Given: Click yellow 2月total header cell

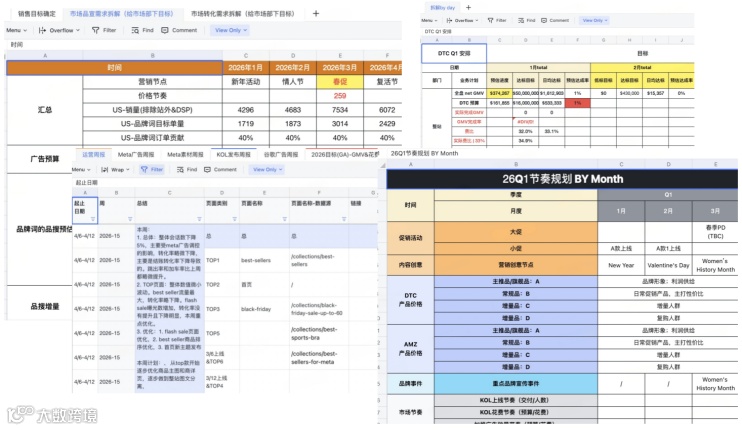Looking at the screenshot, I should pyautogui.click(x=642, y=68).
